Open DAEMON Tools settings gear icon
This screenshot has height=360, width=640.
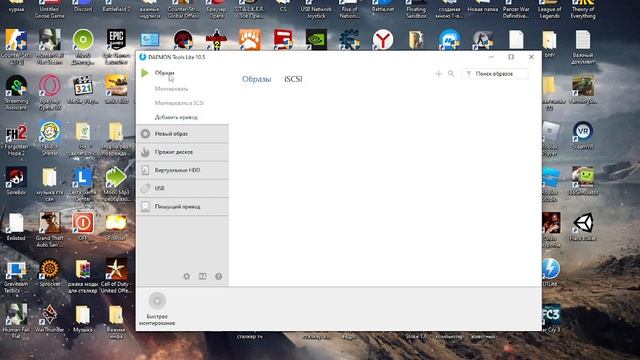(187, 276)
